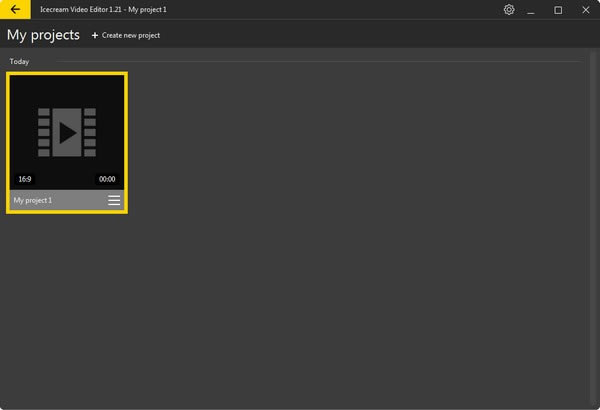Click the Create new project text

(131, 35)
